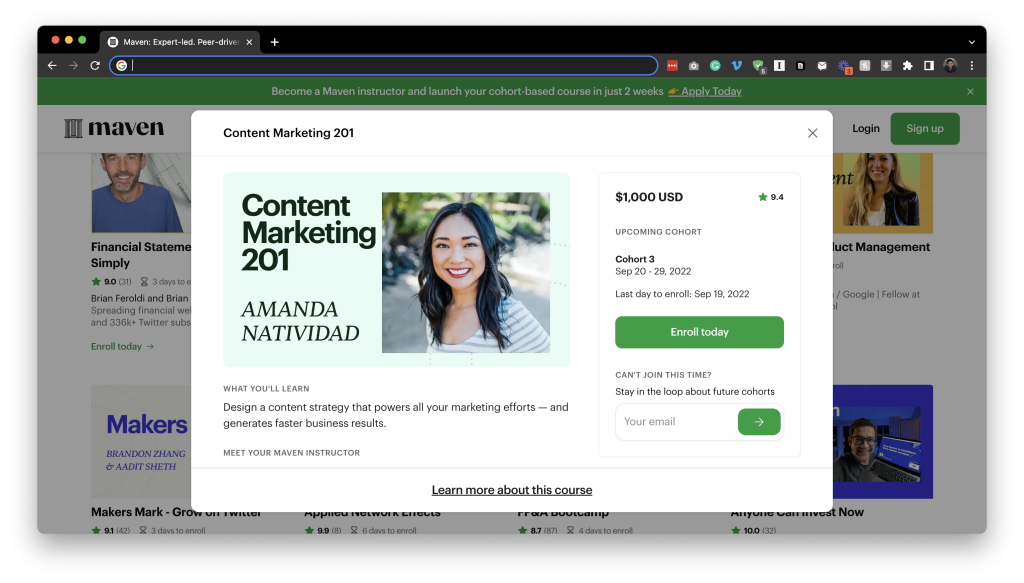Click the Cohort 3 label

click(635, 259)
